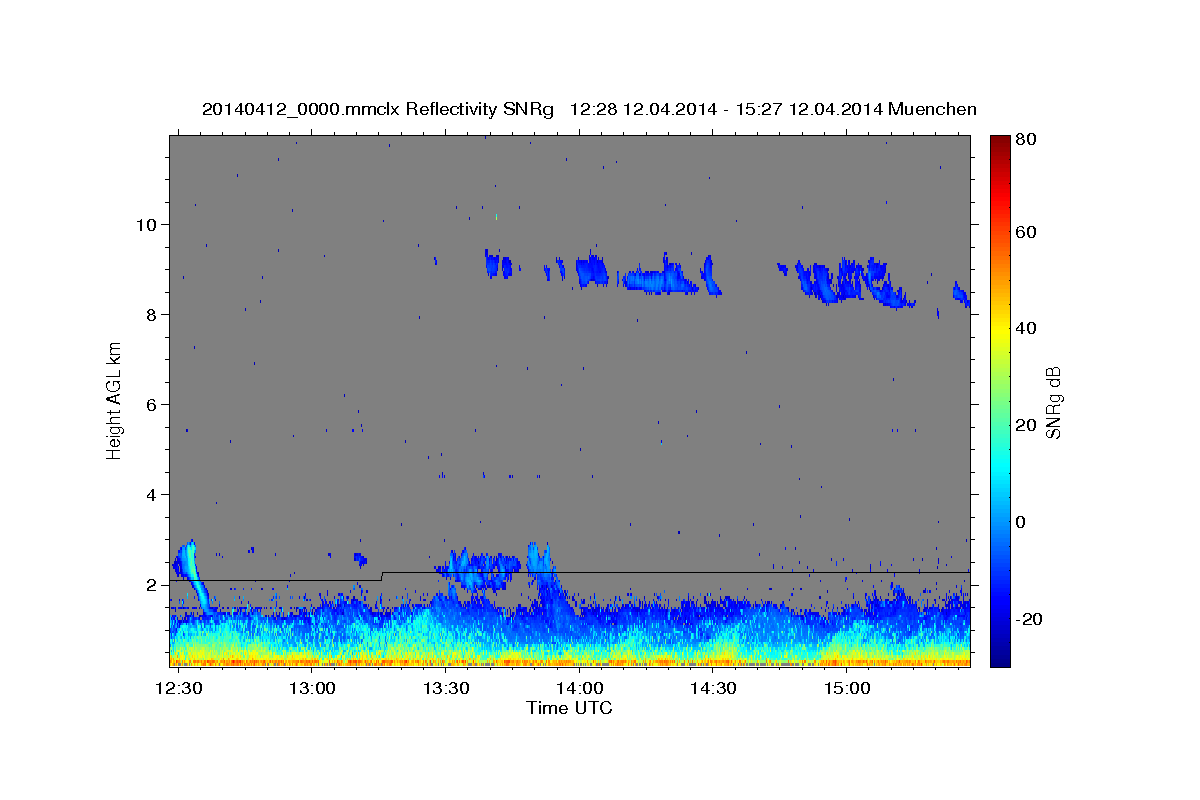Click the 'Time UTC' axis label
Screen dimensions: 1200x800
569,708
